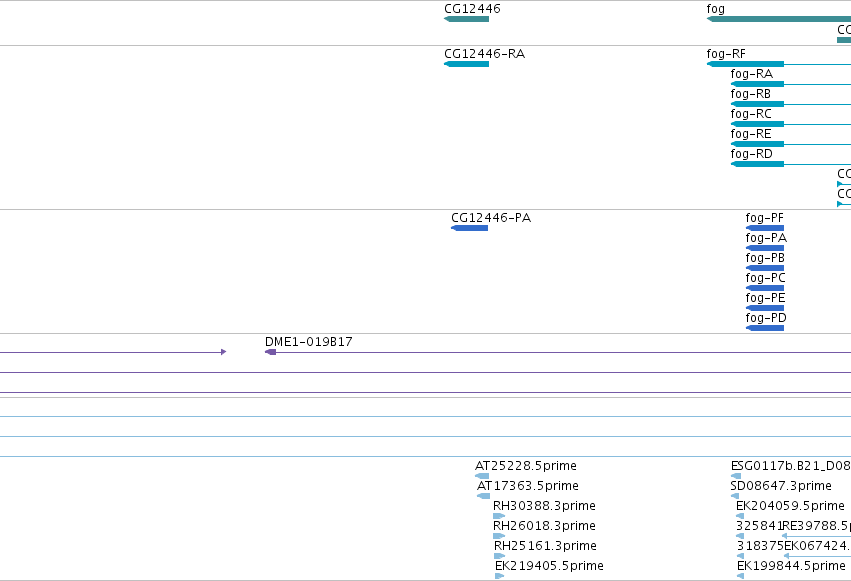This screenshot has width=851, height=581.
Task: Click the 325841 EST label
Action: (x=759, y=526)
